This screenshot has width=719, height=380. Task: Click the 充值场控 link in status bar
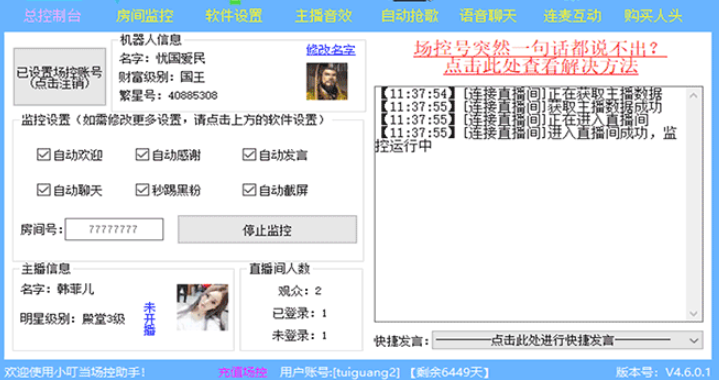(242, 372)
